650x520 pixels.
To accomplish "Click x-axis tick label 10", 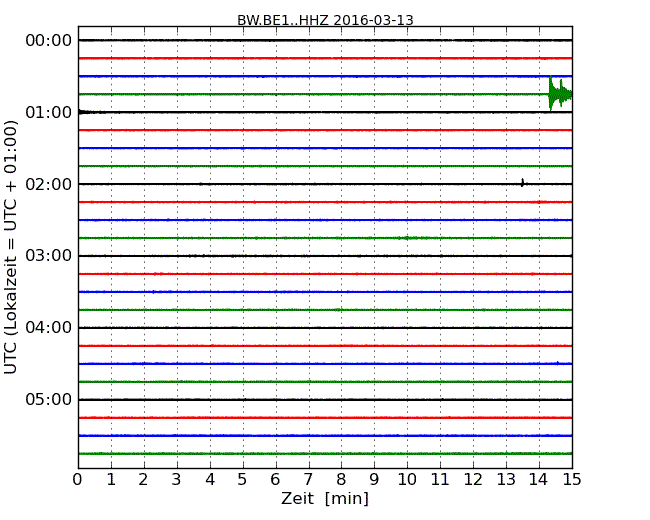I will pyautogui.click(x=407, y=480).
